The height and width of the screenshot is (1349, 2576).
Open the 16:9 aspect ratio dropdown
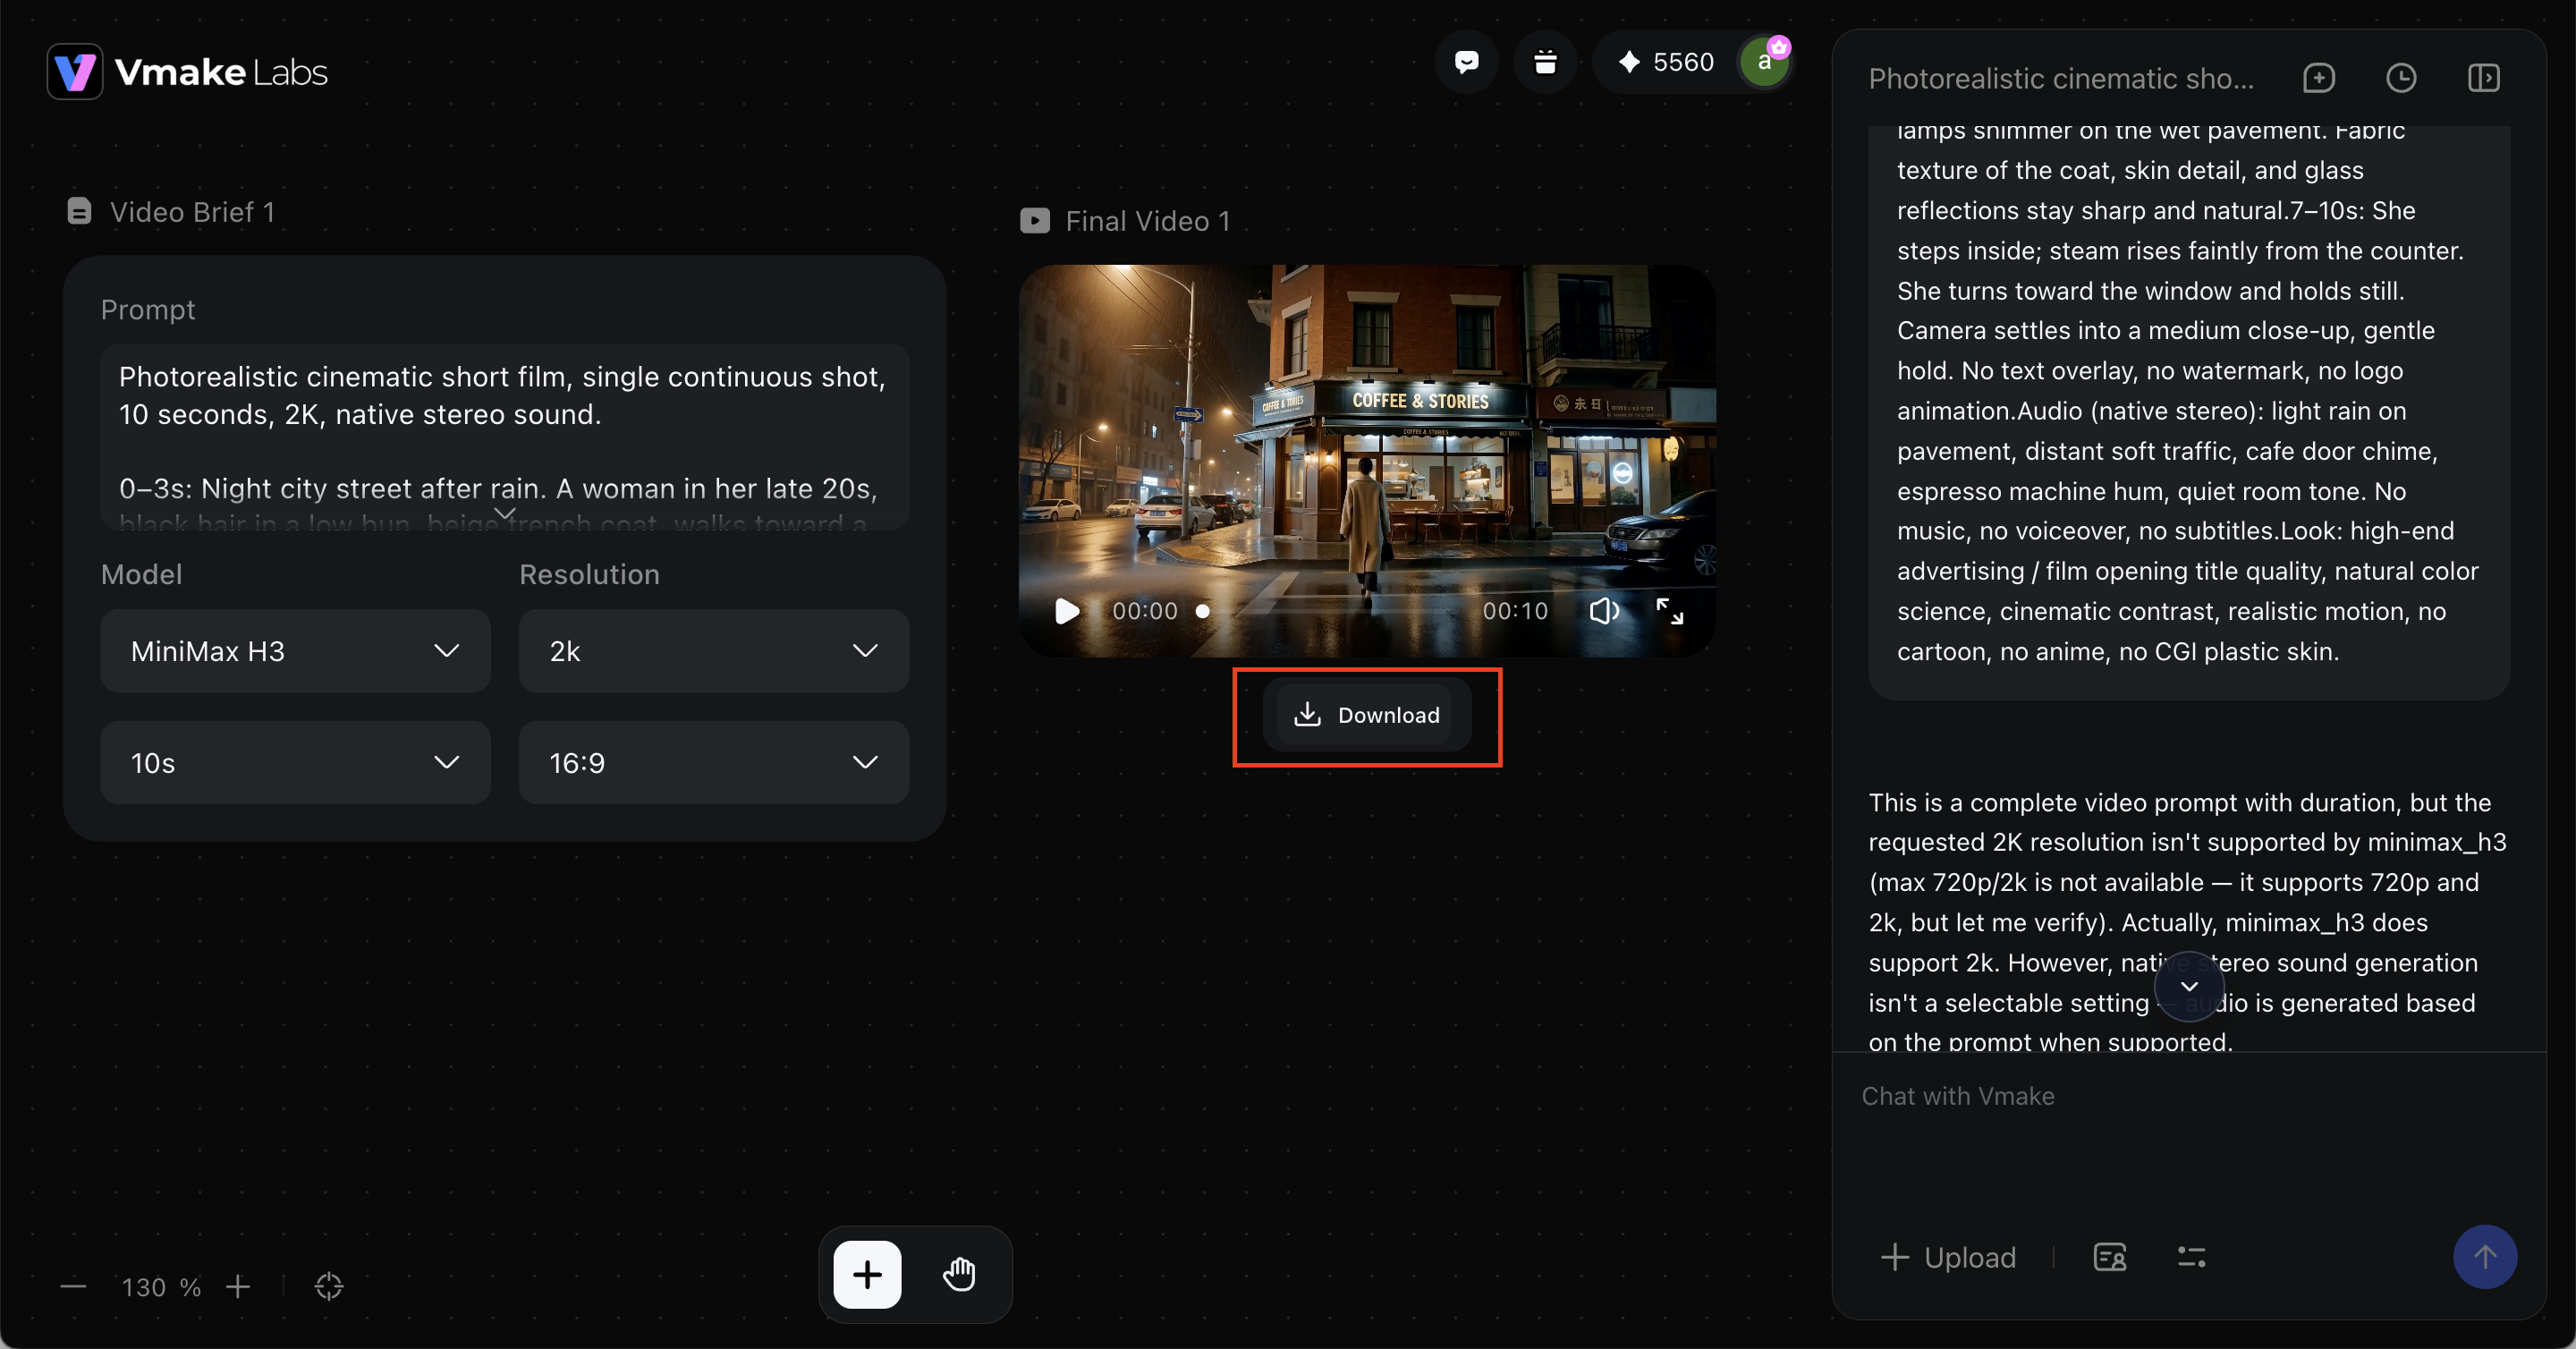click(x=714, y=763)
